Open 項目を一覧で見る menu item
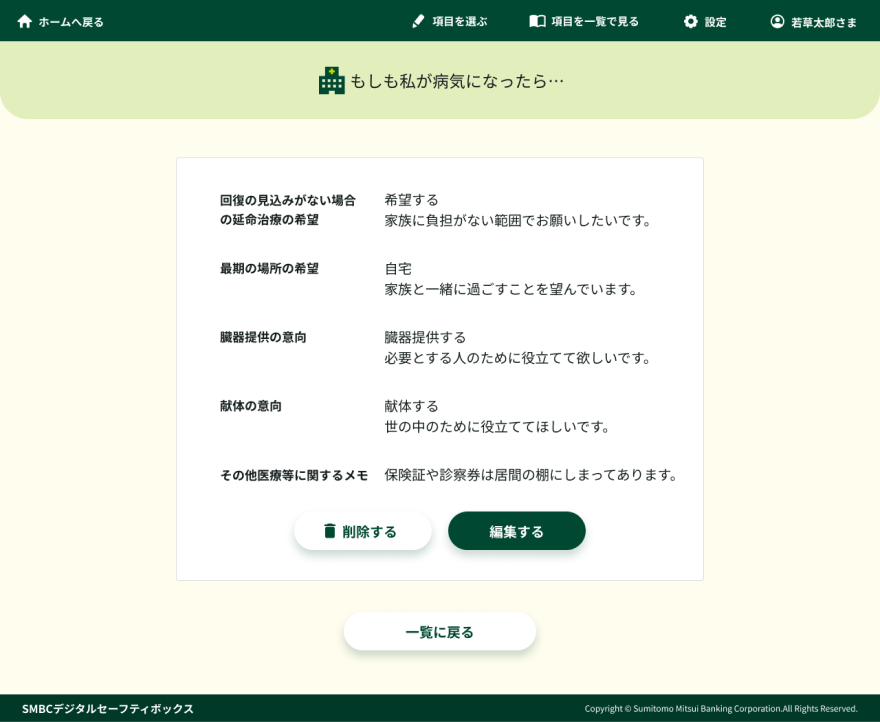Viewport: 880px width, 722px height. click(x=584, y=21)
